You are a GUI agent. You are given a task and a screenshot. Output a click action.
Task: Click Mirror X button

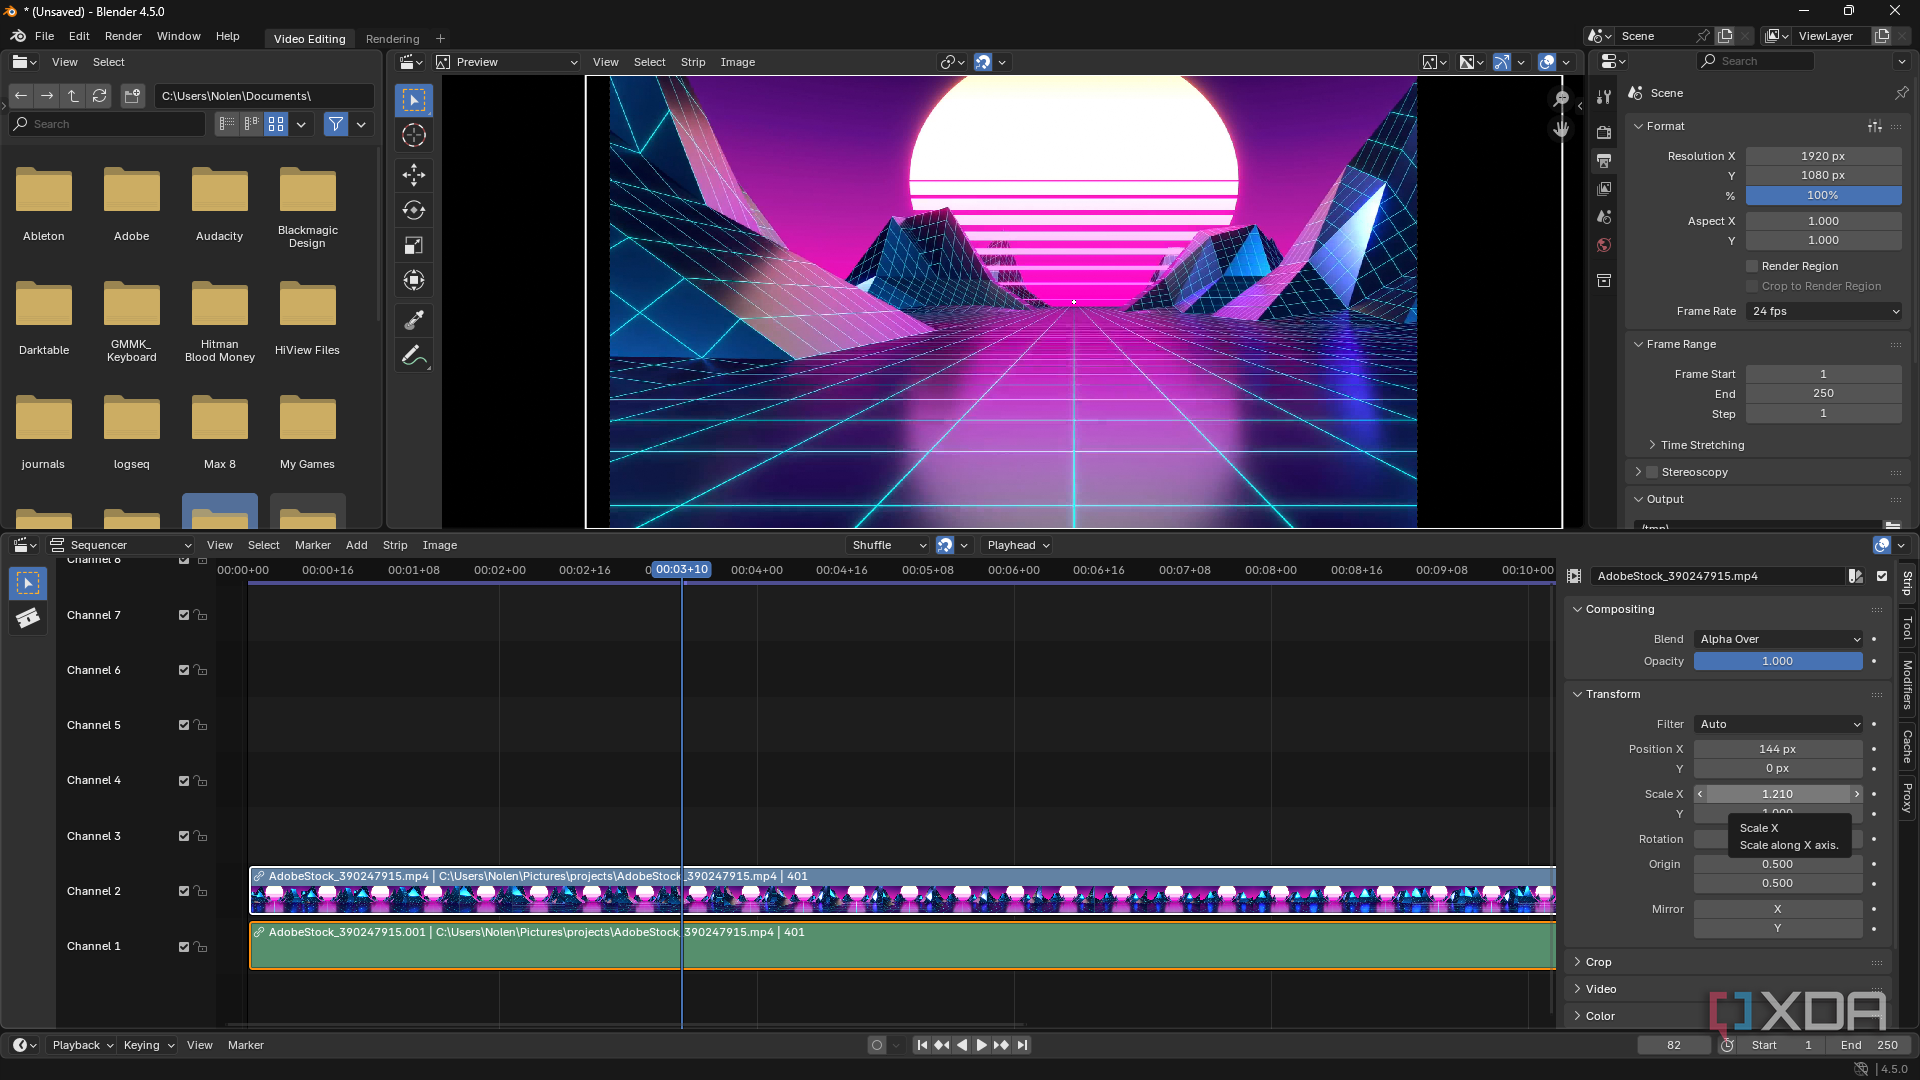[x=1777, y=909]
